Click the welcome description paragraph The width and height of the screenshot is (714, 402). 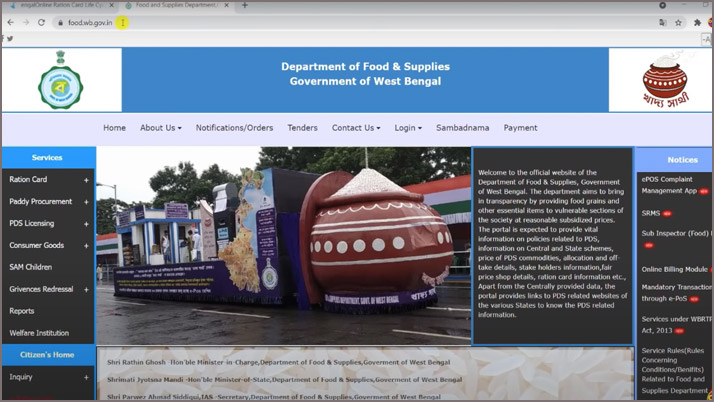552,244
